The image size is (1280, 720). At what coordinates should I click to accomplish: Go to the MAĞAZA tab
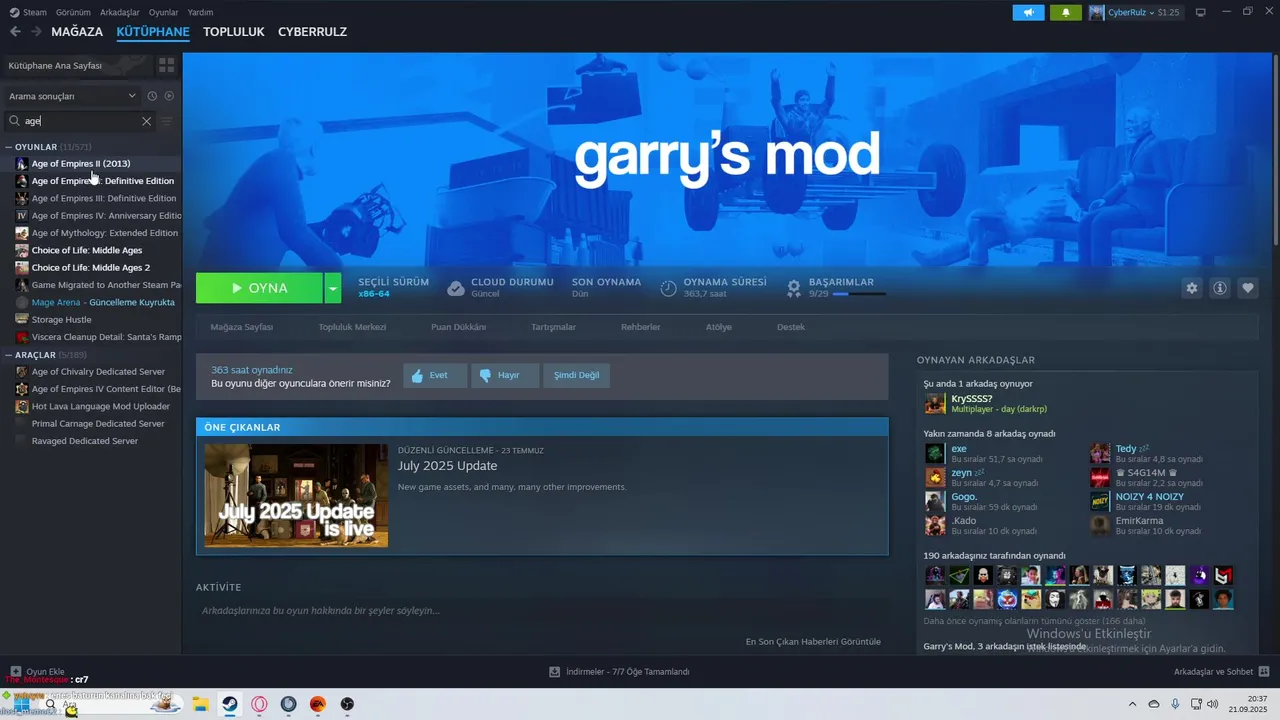pos(77,32)
